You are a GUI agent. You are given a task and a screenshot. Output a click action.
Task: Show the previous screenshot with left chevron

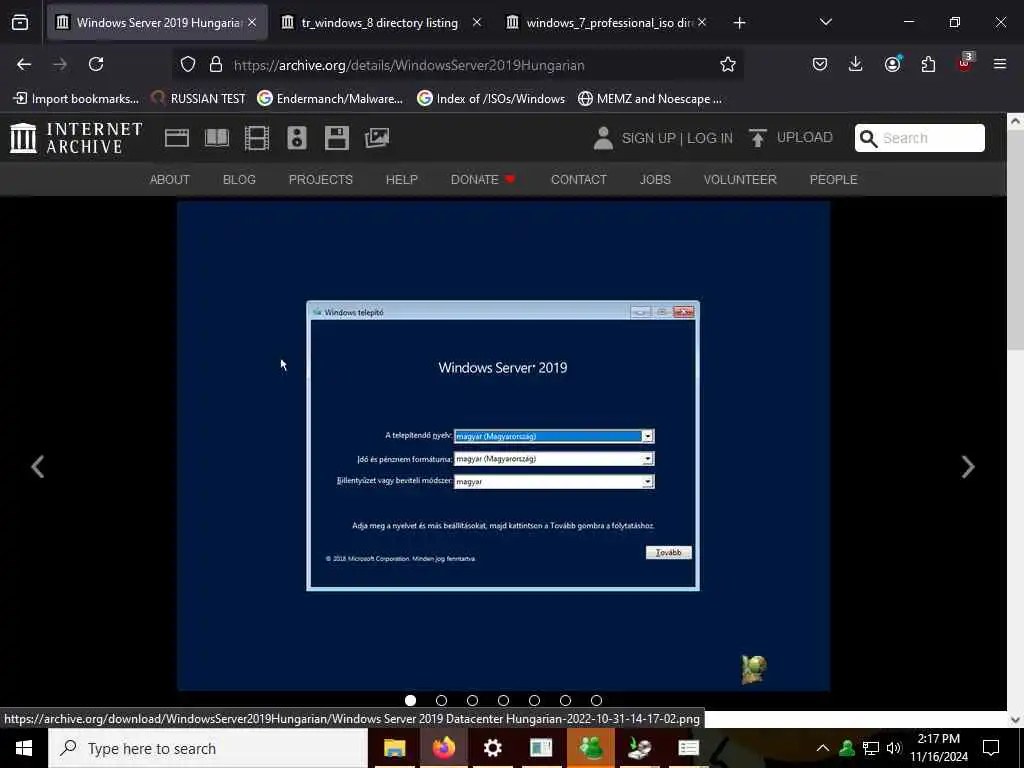pyautogui.click(x=38, y=466)
